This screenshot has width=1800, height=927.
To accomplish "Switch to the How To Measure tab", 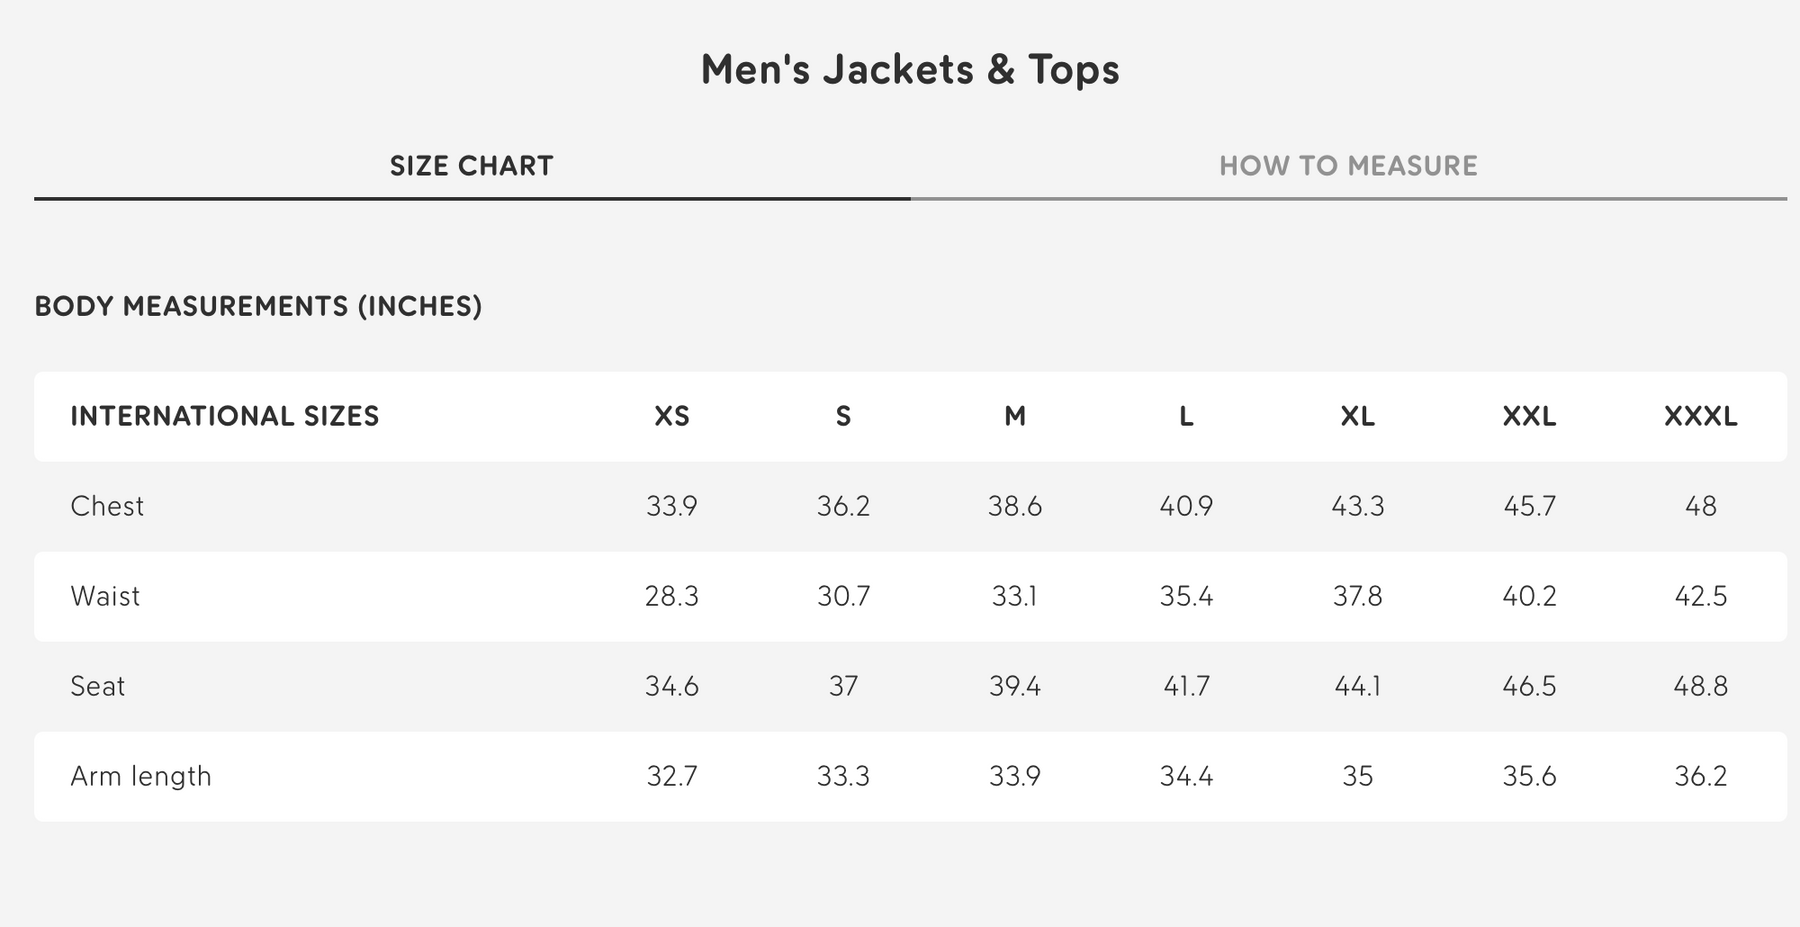I will click(x=1348, y=166).
